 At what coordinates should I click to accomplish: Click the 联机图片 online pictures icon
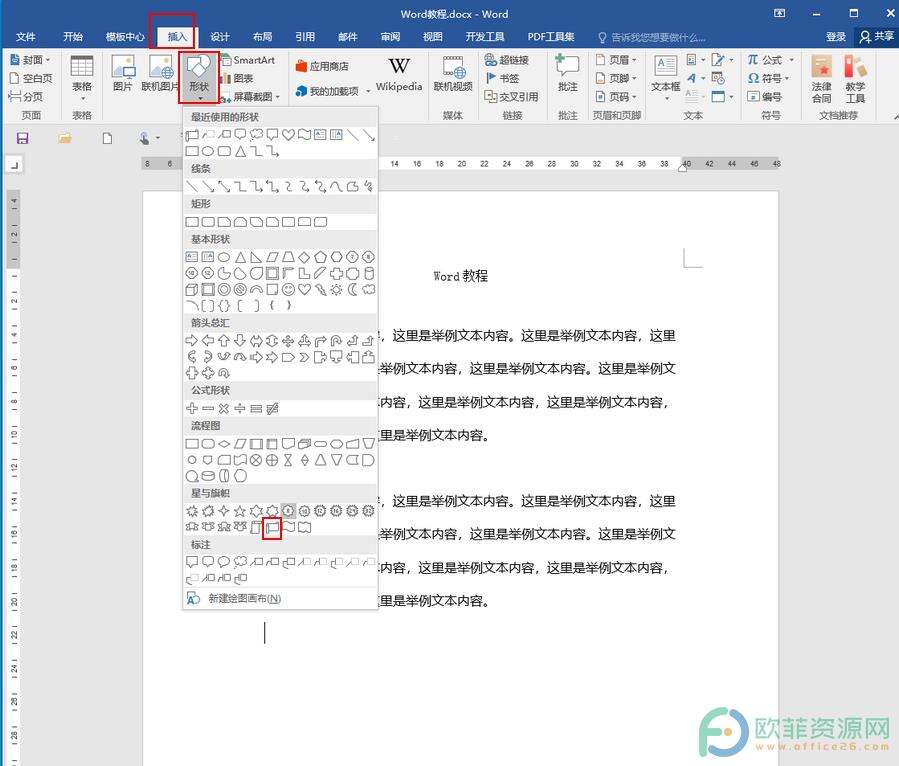[x=160, y=73]
